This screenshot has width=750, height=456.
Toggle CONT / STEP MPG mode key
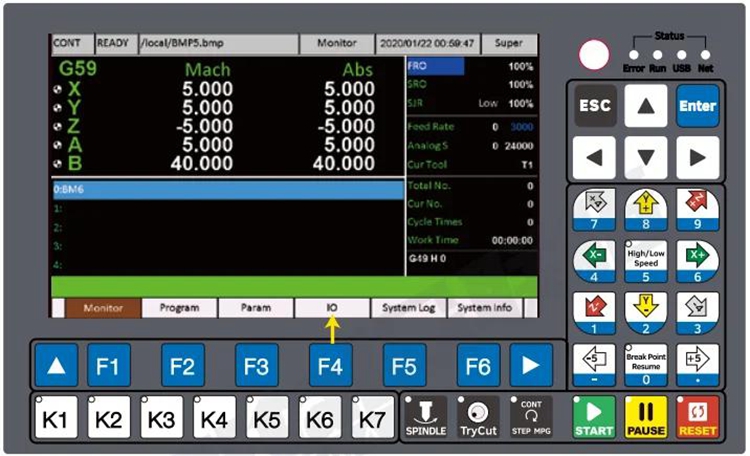532,415
